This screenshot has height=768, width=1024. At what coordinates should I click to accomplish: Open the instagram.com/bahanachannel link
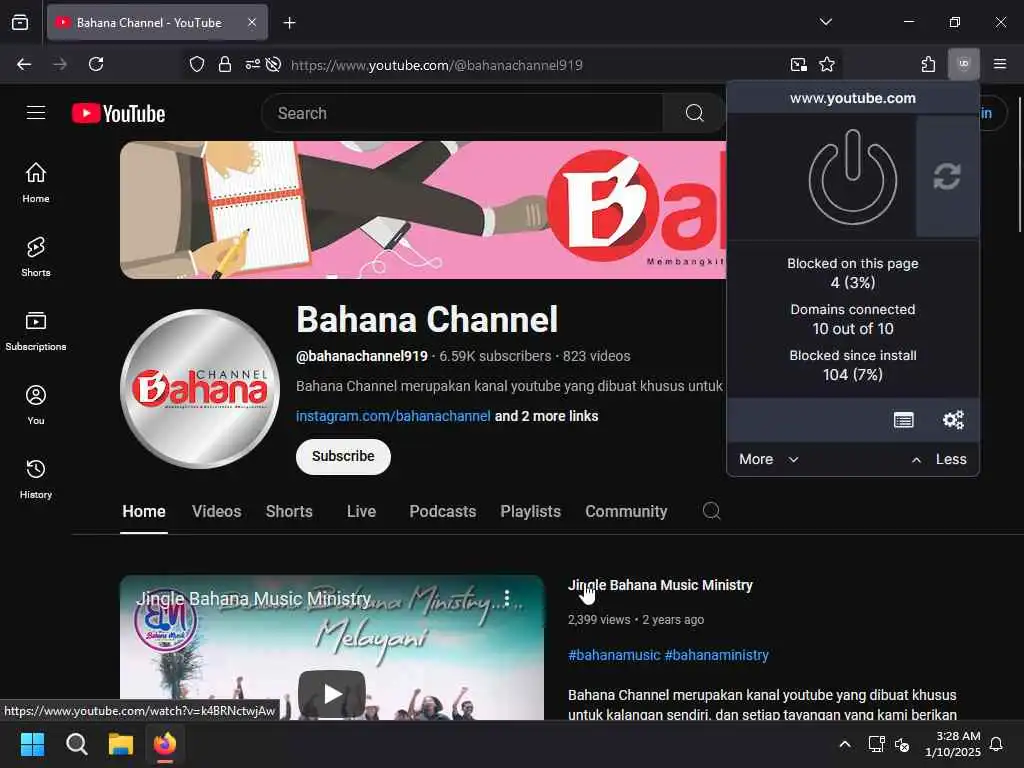tap(393, 416)
